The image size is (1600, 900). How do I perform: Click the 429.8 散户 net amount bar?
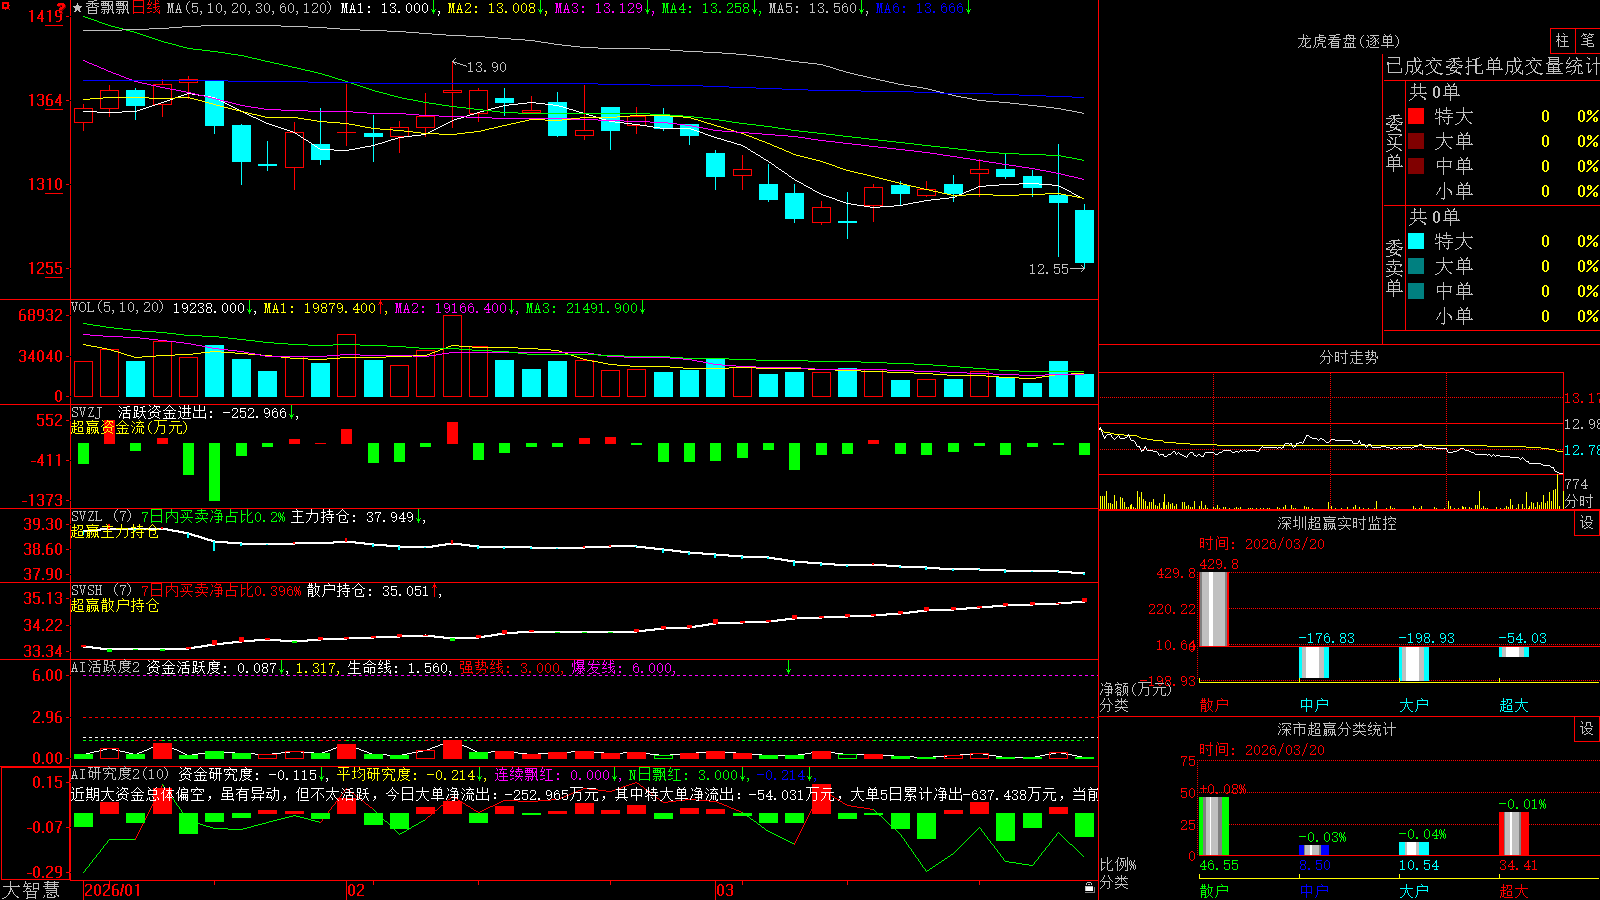click(1214, 609)
